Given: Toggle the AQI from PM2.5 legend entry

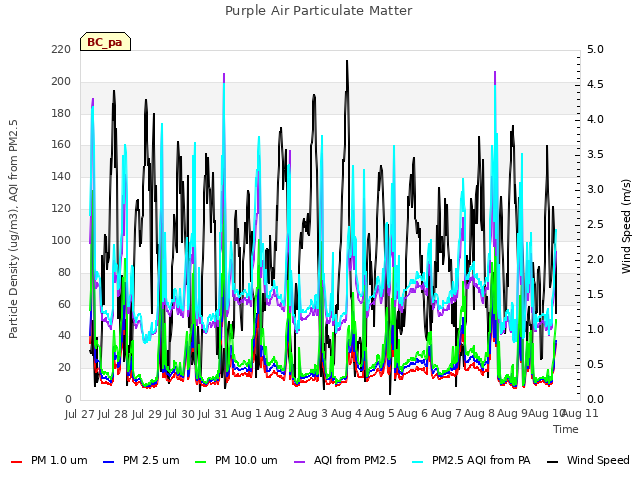Looking at the screenshot, I should [345, 460].
